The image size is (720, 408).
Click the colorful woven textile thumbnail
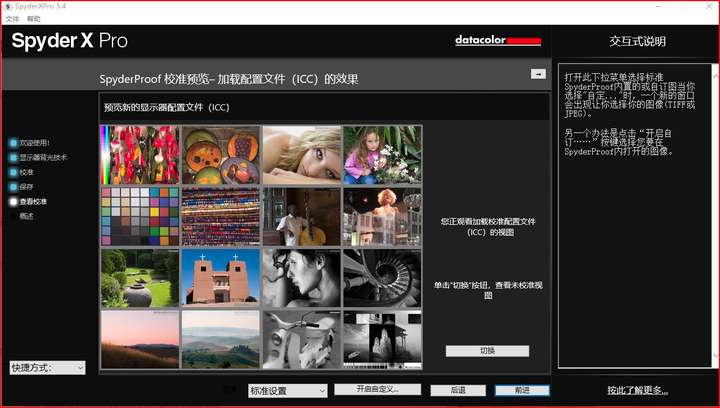(221, 217)
